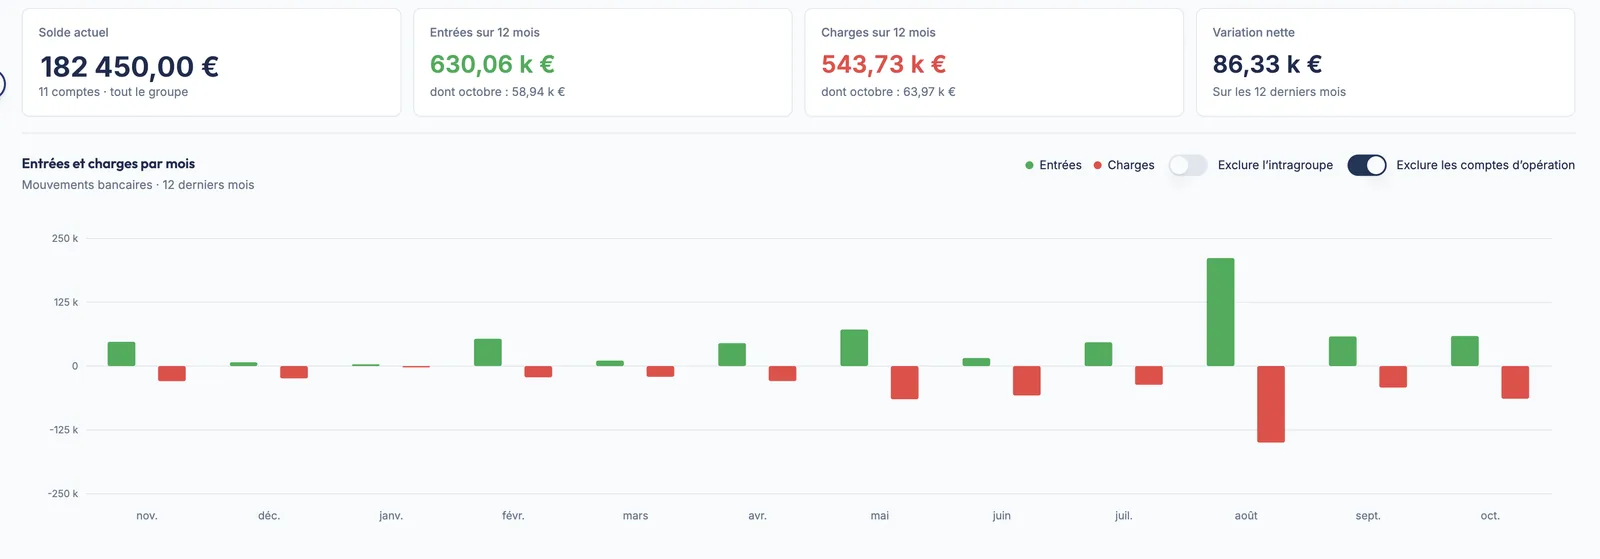Click the green mai Entrées bar
1600x559 pixels.
tap(854, 348)
